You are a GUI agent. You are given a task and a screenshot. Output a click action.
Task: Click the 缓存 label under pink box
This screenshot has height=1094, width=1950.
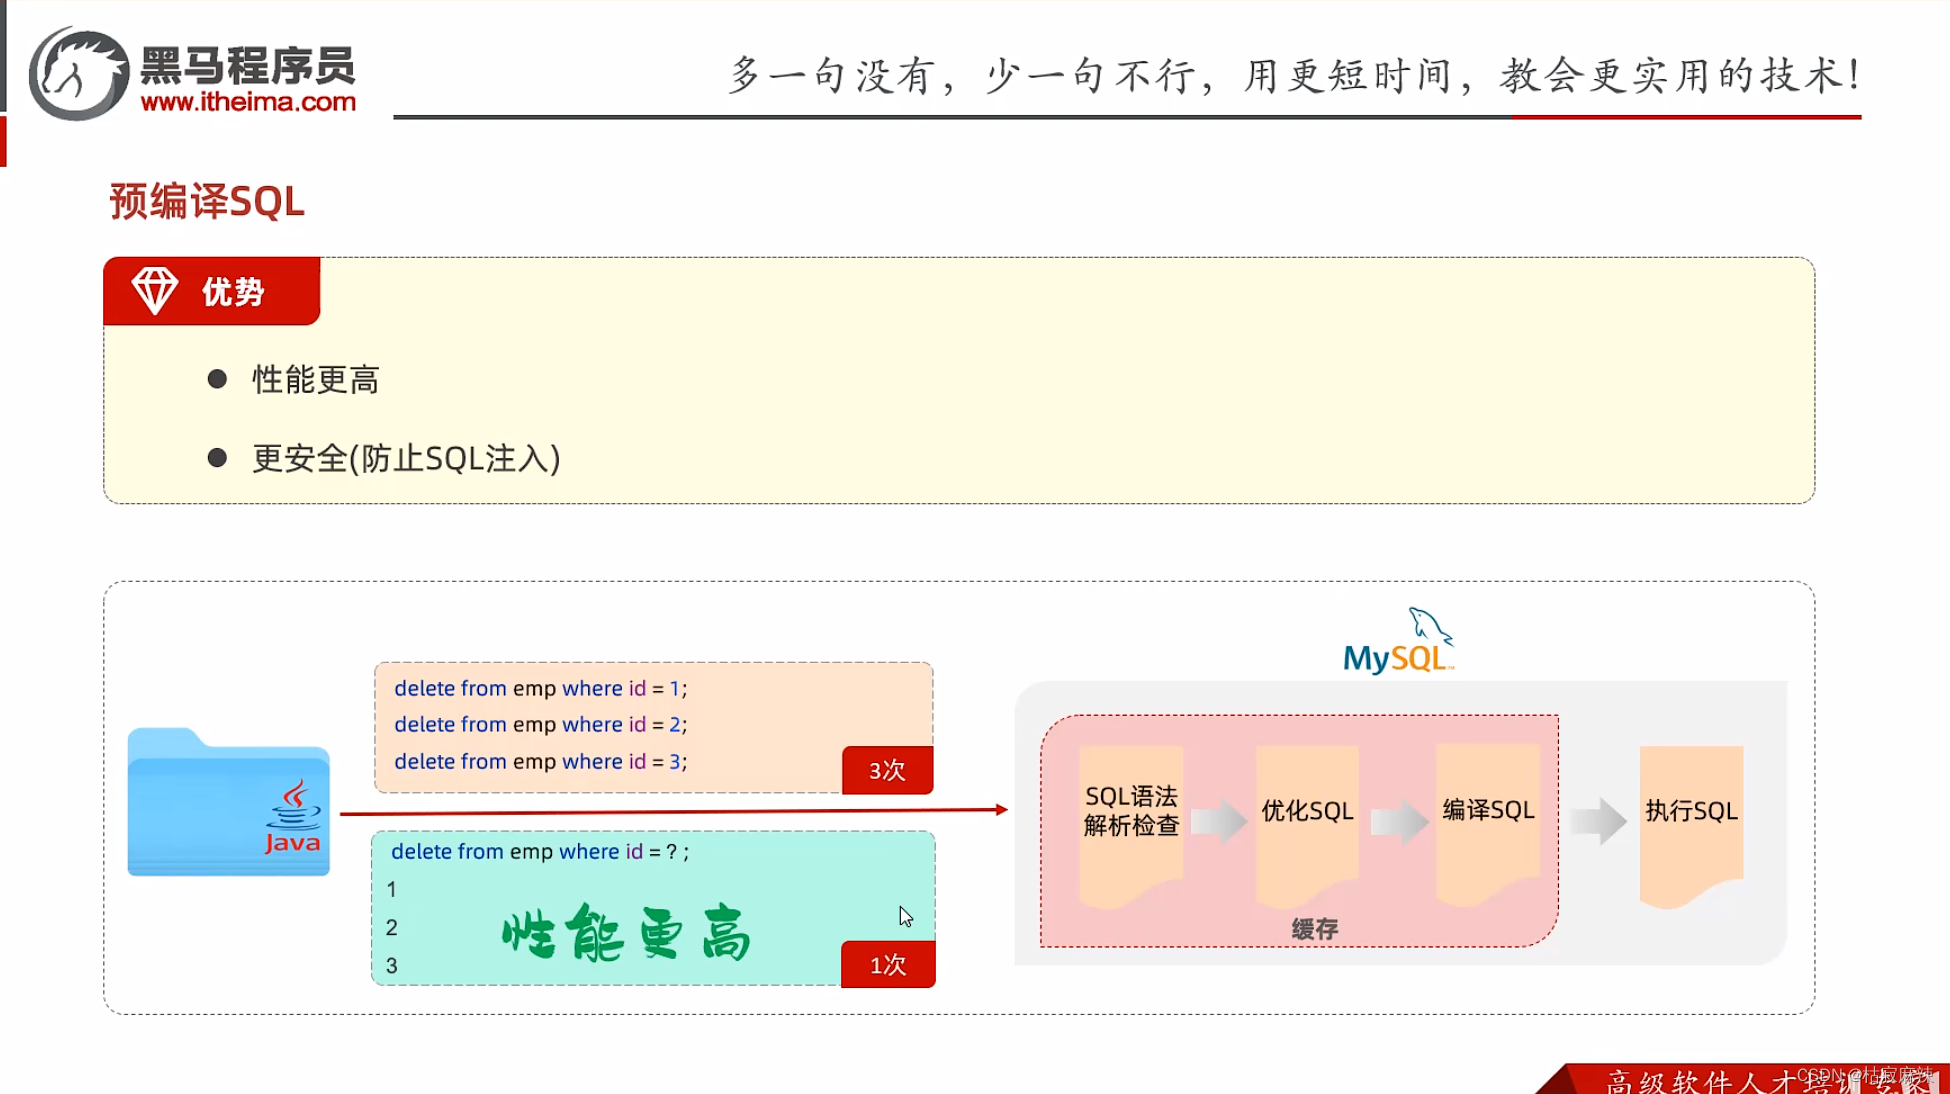point(1315,929)
